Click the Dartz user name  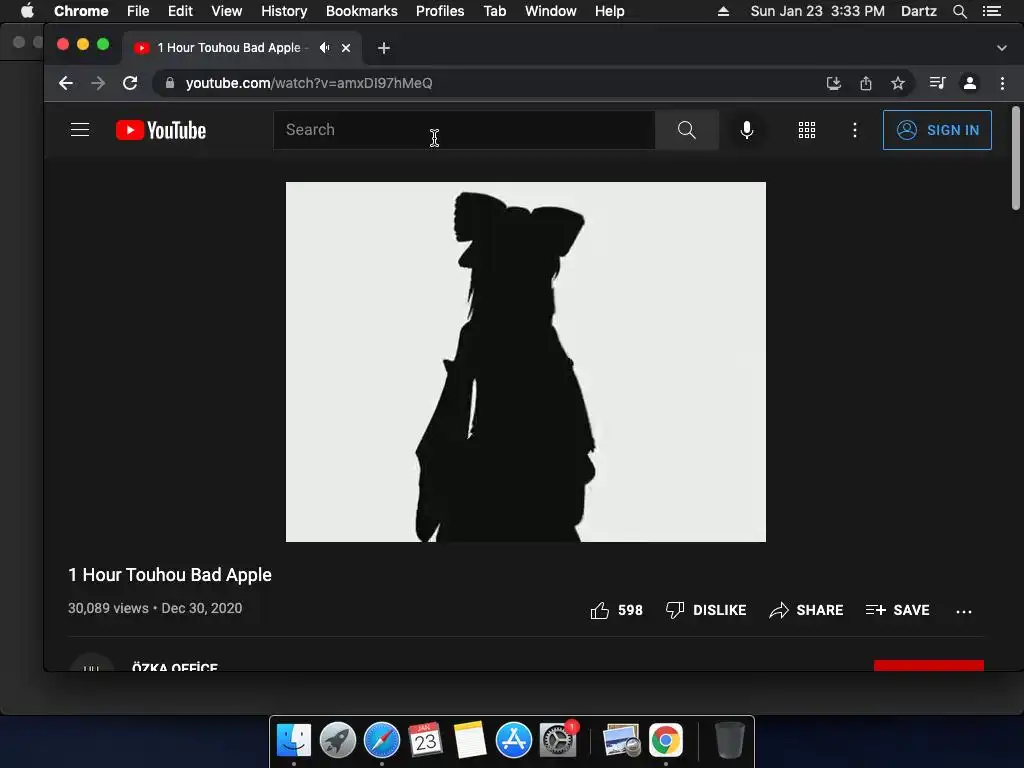(x=918, y=11)
